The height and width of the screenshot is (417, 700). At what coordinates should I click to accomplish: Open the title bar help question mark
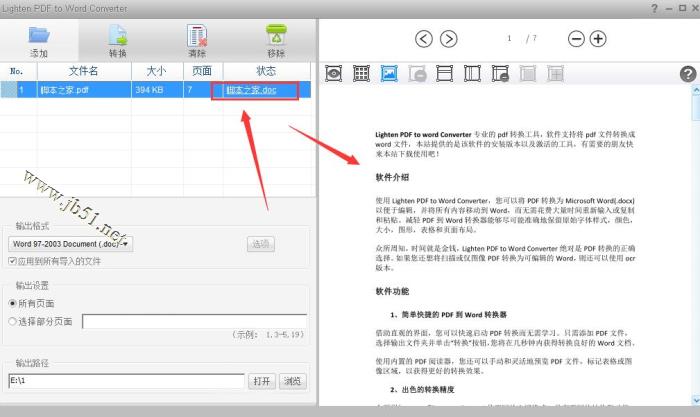click(654, 8)
